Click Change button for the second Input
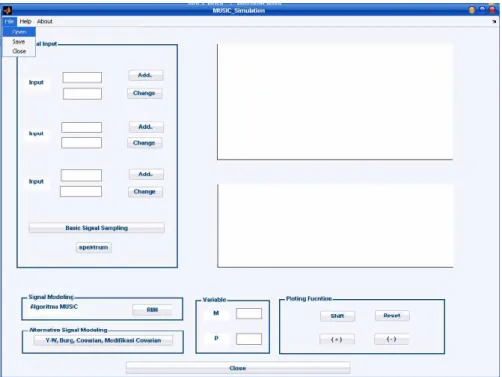The width and height of the screenshot is (502, 377). 144,143
